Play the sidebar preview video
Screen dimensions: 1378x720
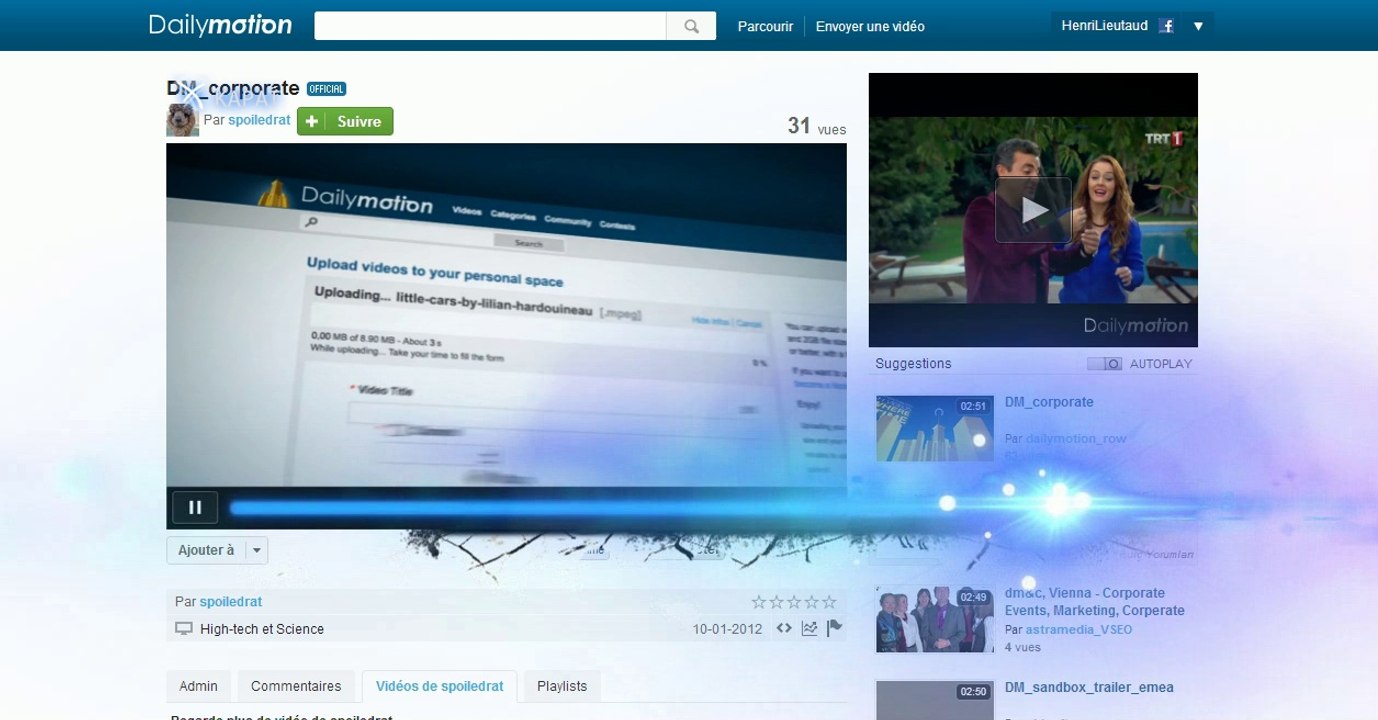pyautogui.click(x=1033, y=210)
